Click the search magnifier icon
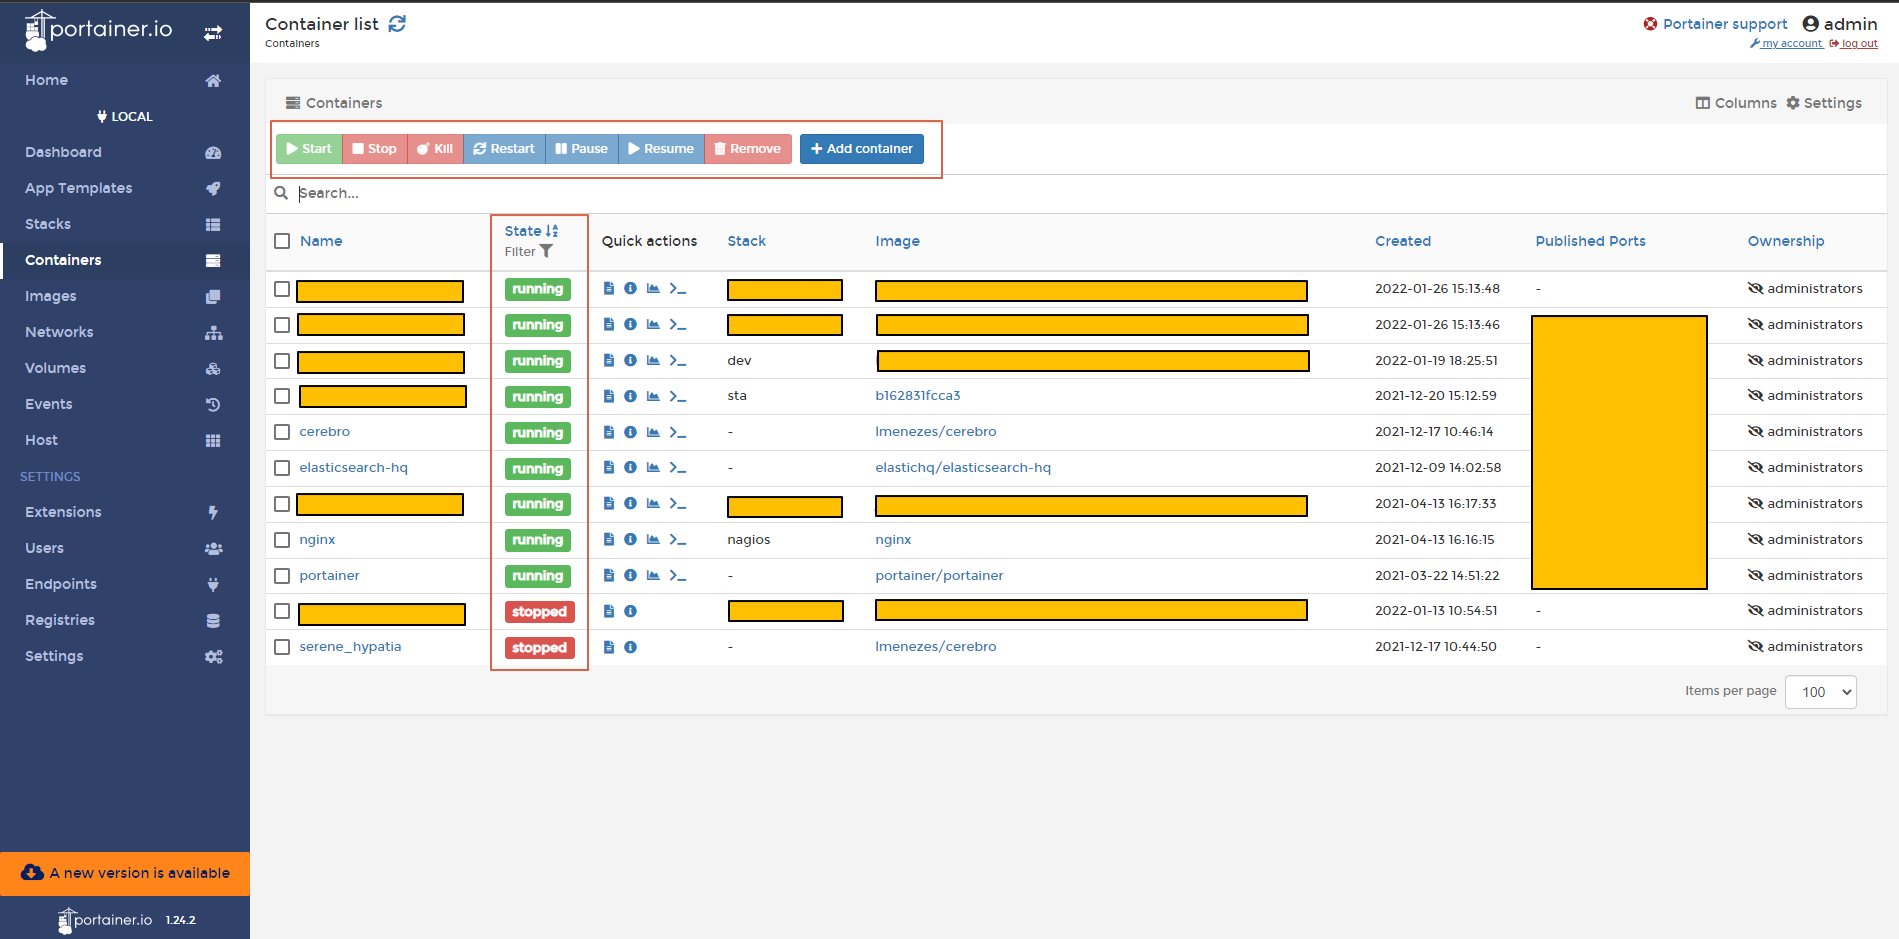Image resolution: width=1899 pixels, height=939 pixels. point(281,193)
